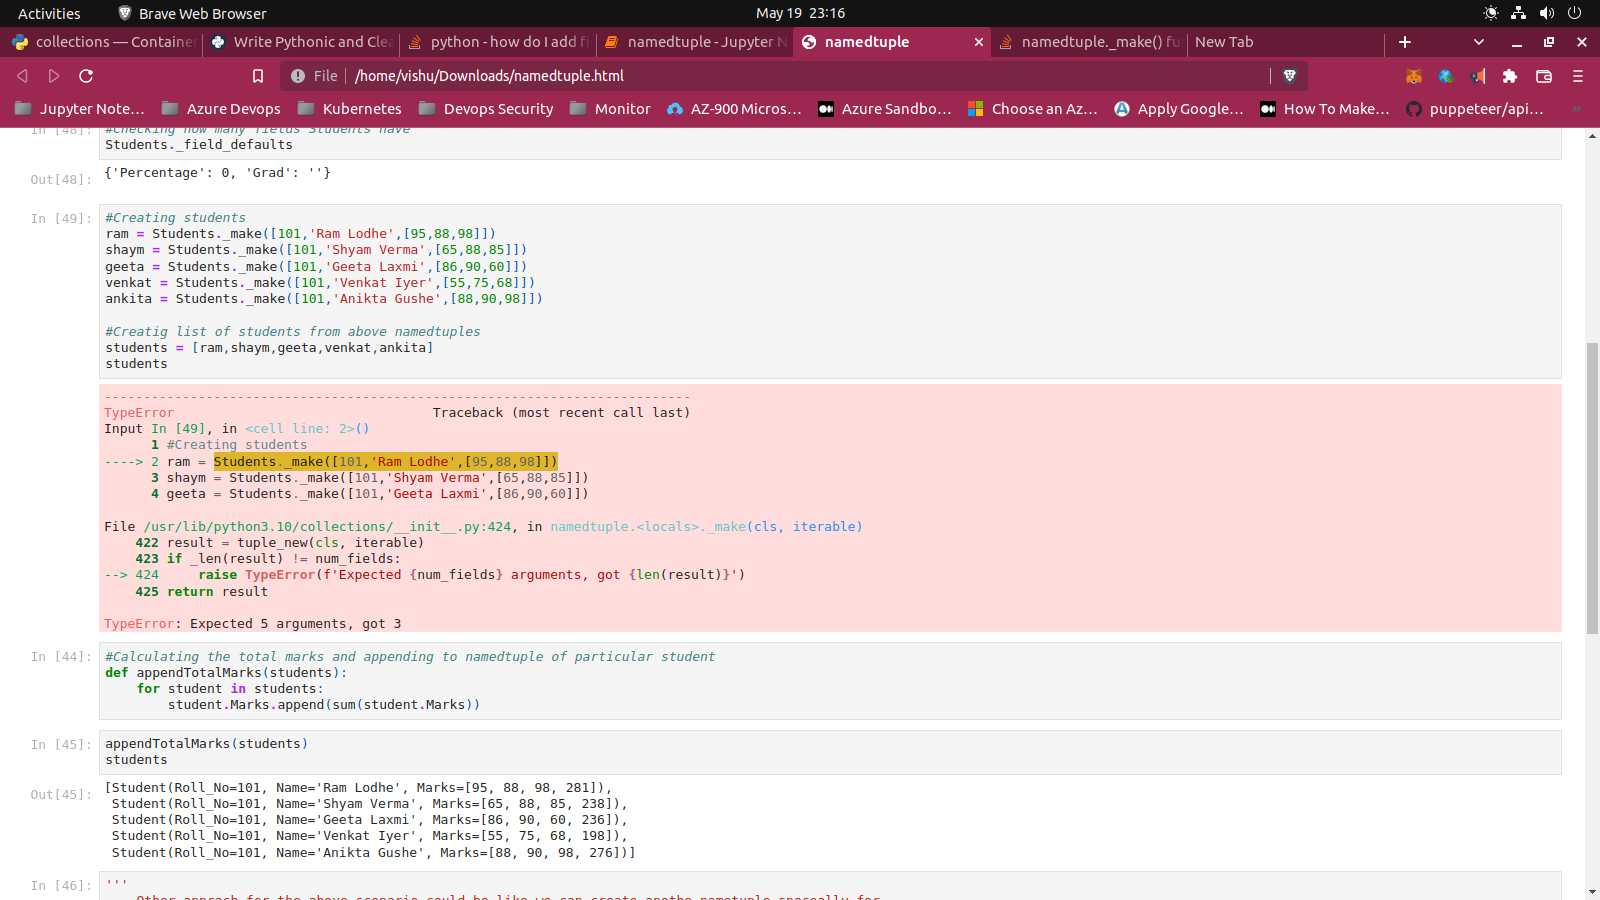Open Apply Google bookmark
The image size is (1600, 900).
[1179, 109]
